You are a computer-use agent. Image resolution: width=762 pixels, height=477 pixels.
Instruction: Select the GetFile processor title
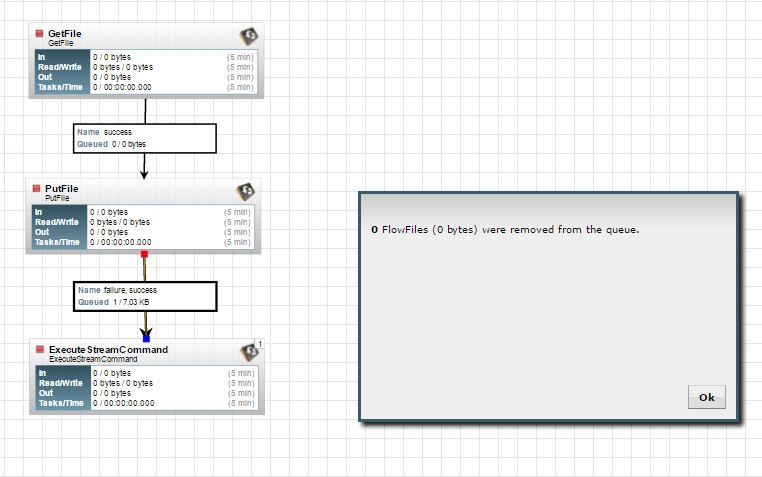(65, 34)
